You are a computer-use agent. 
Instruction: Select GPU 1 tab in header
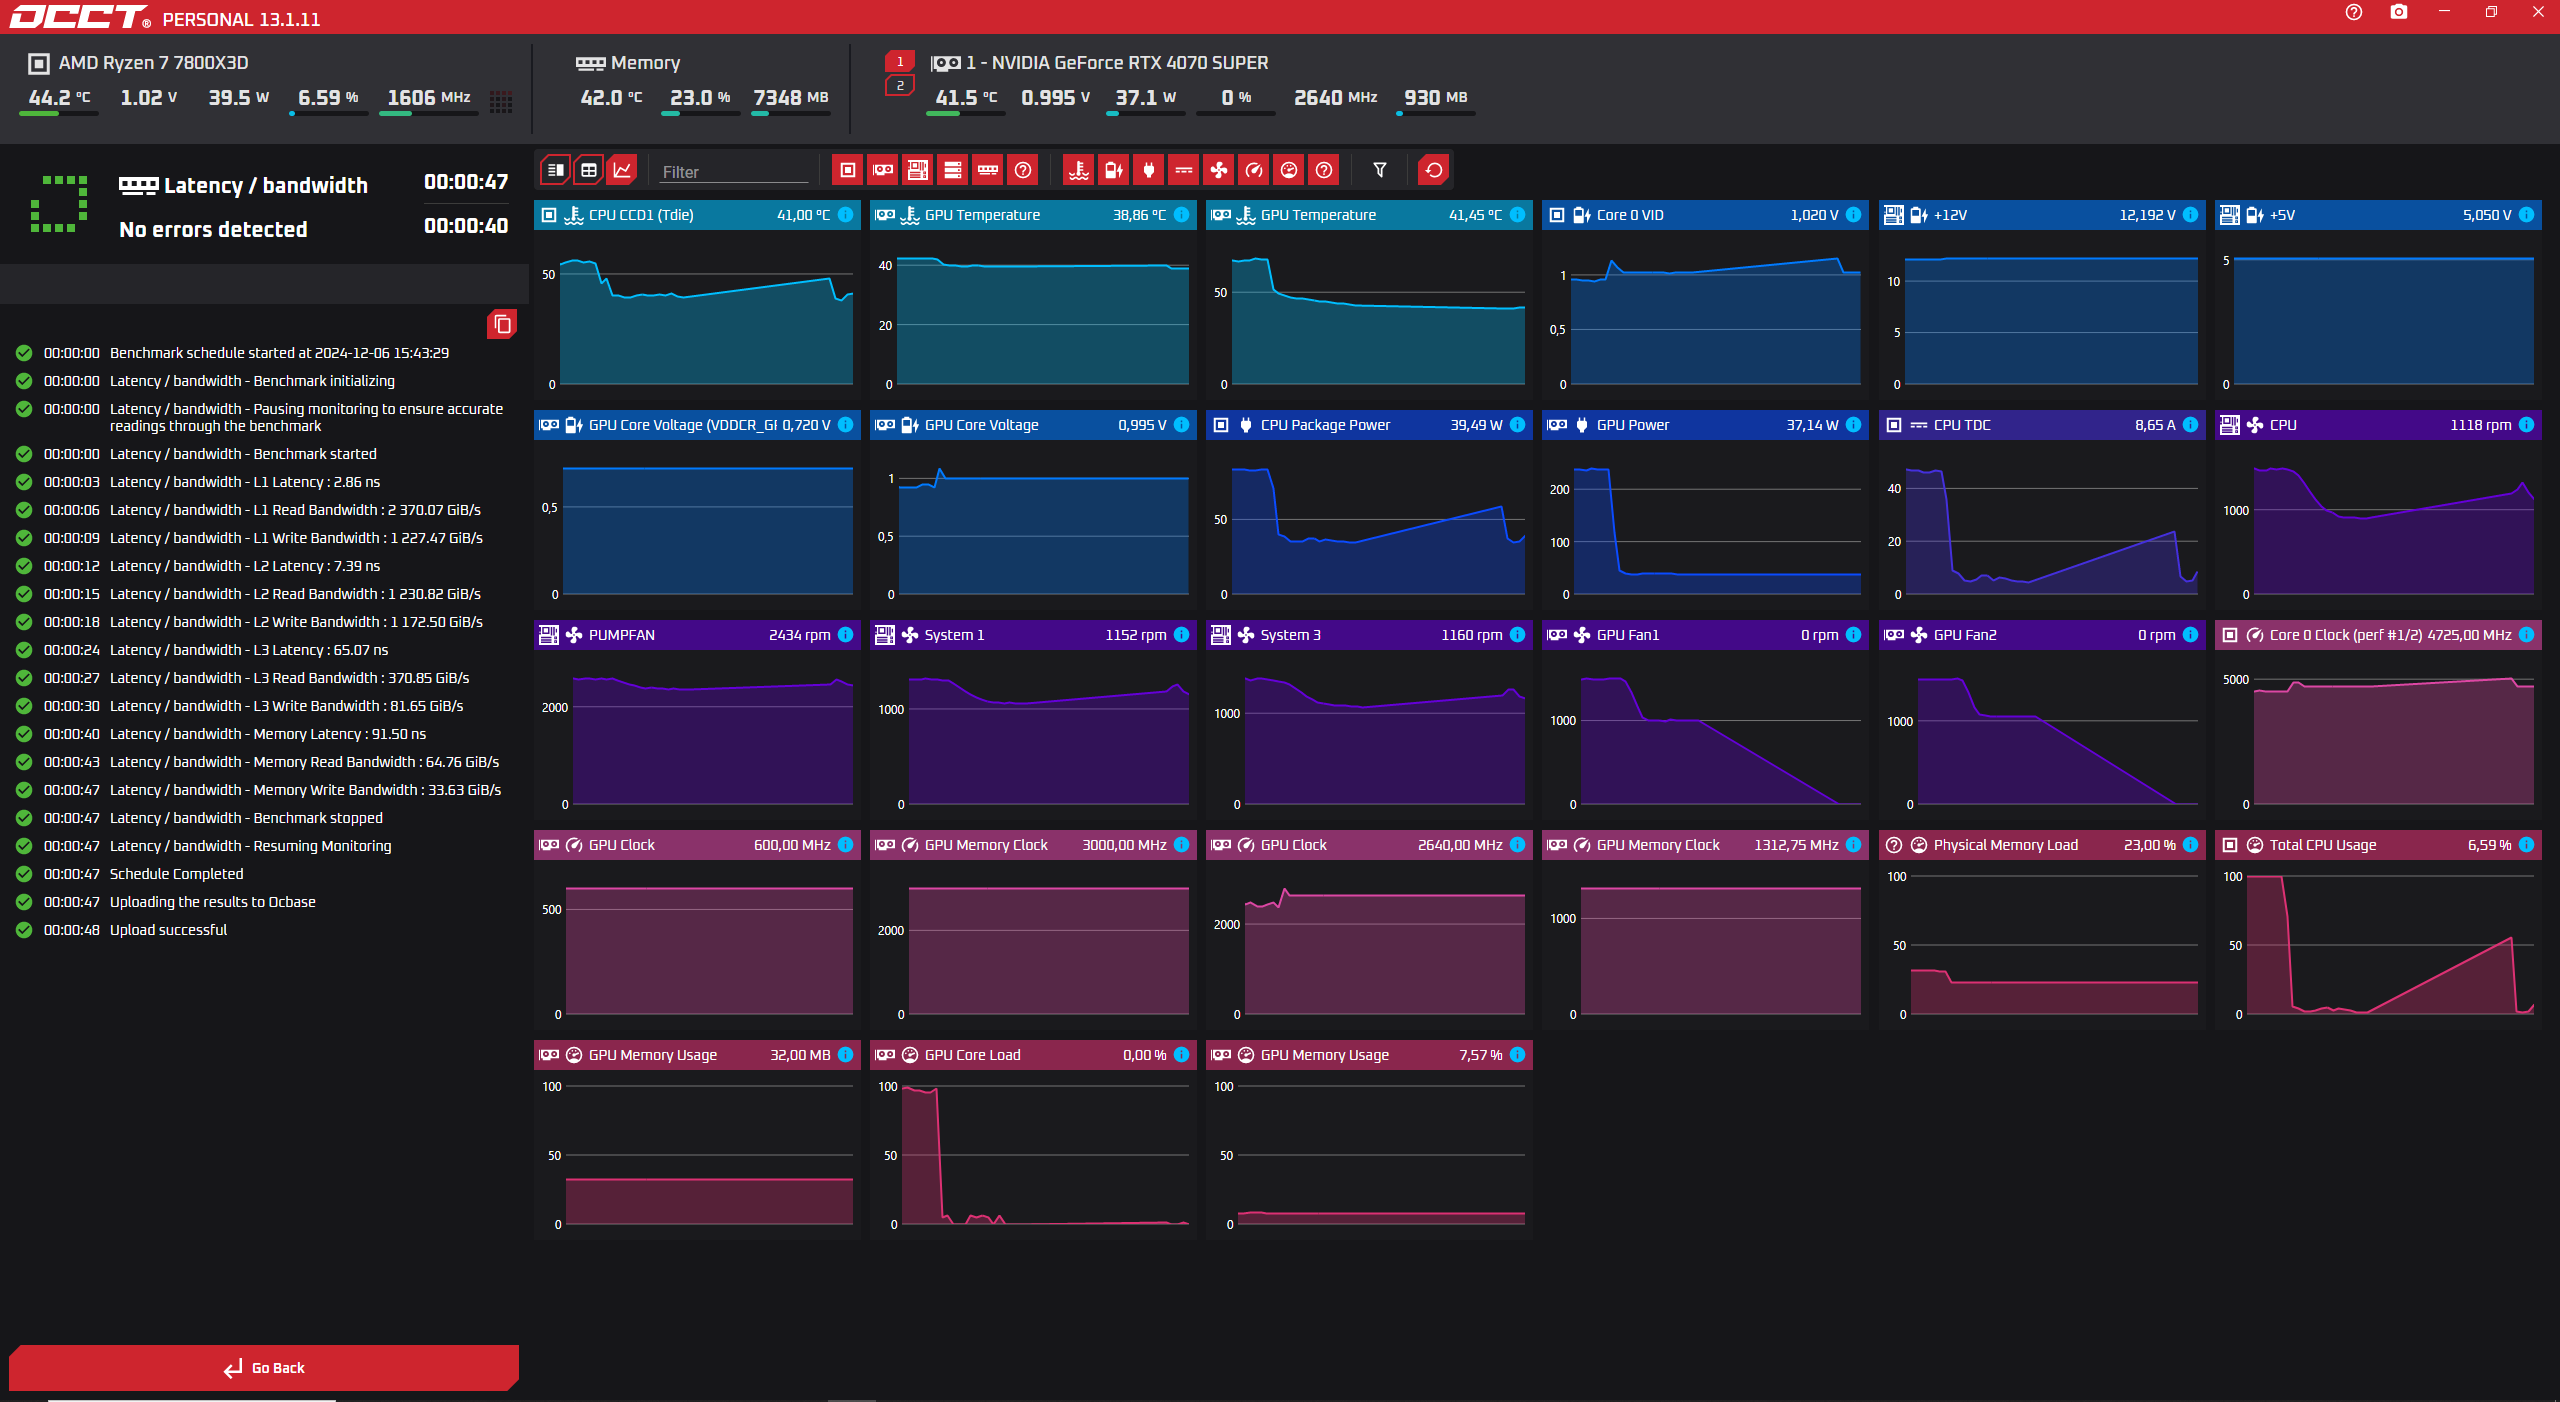[900, 62]
